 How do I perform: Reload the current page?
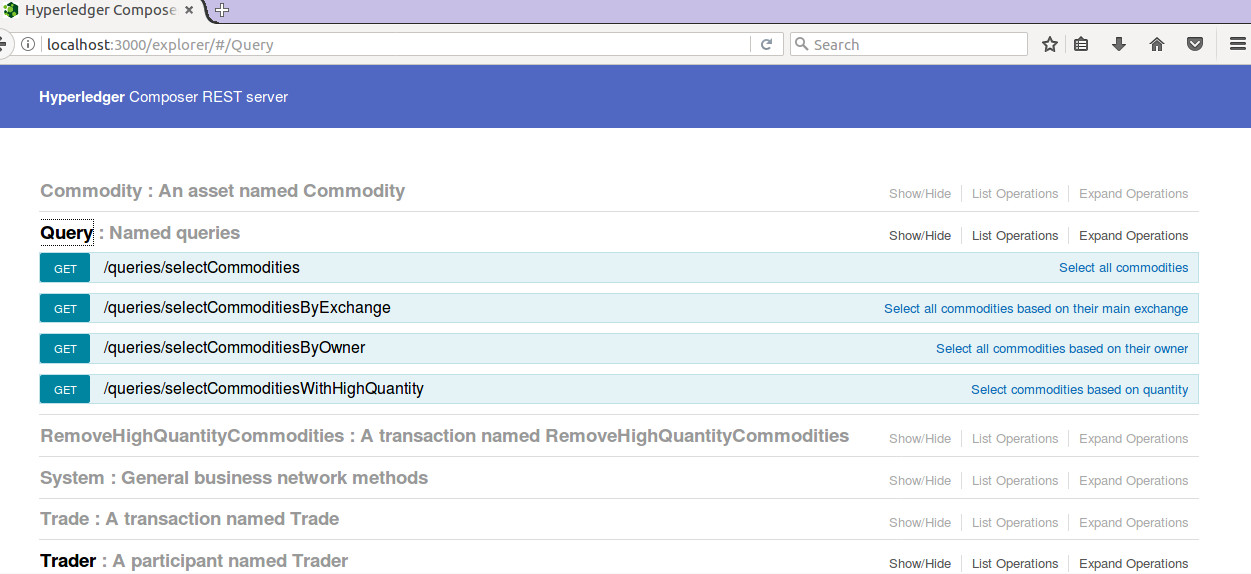[766, 44]
